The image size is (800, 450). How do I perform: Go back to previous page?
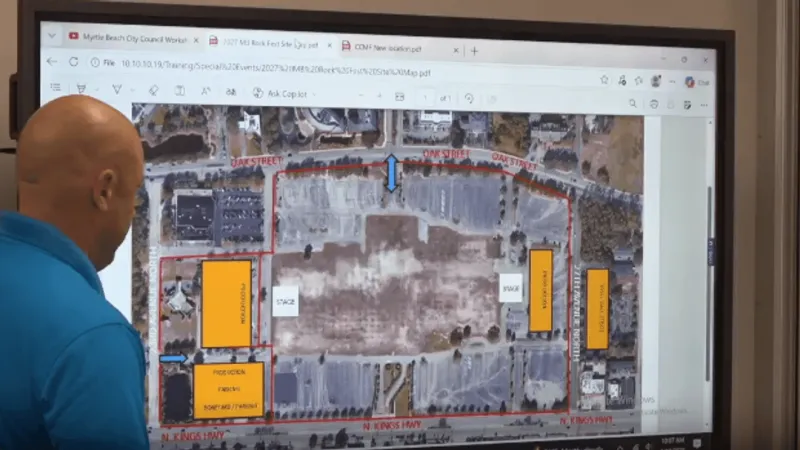click(52, 61)
